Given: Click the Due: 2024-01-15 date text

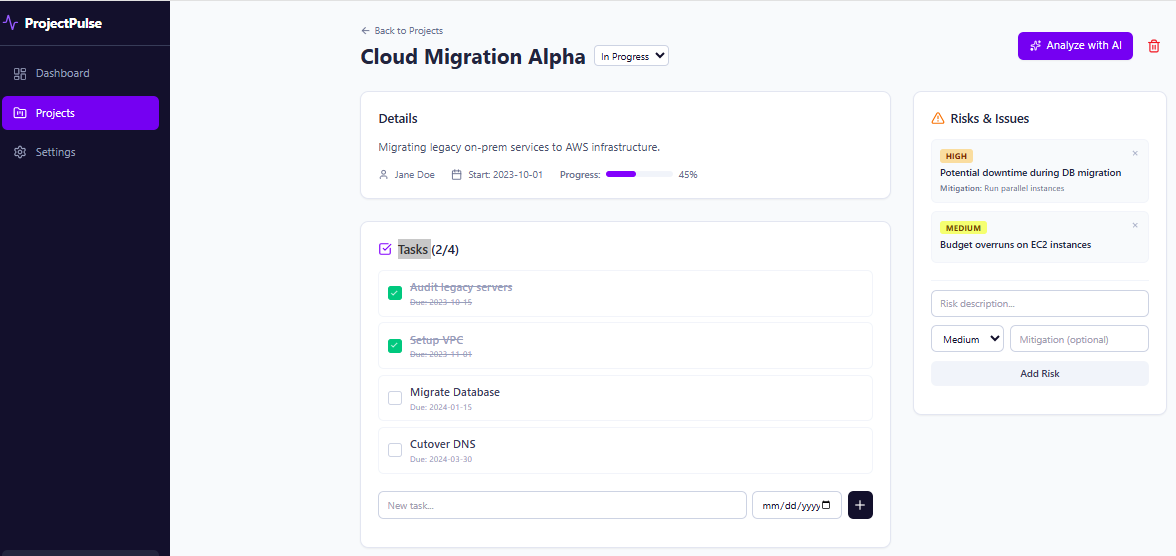Looking at the screenshot, I should pyautogui.click(x=441, y=407).
